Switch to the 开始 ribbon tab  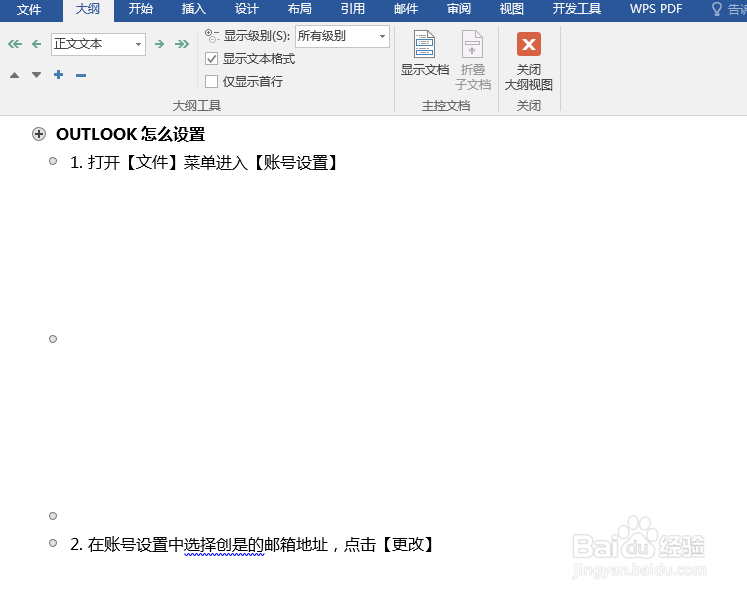(141, 9)
